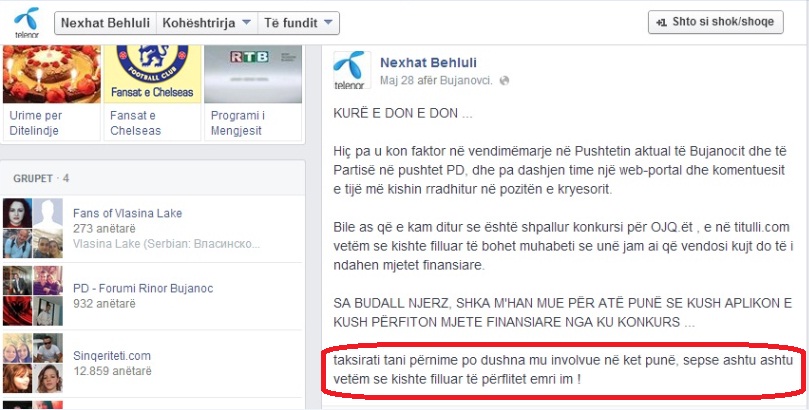Open the Chelsea Football Club page thumbnail
This screenshot has height=410, width=809.
point(152,74)
